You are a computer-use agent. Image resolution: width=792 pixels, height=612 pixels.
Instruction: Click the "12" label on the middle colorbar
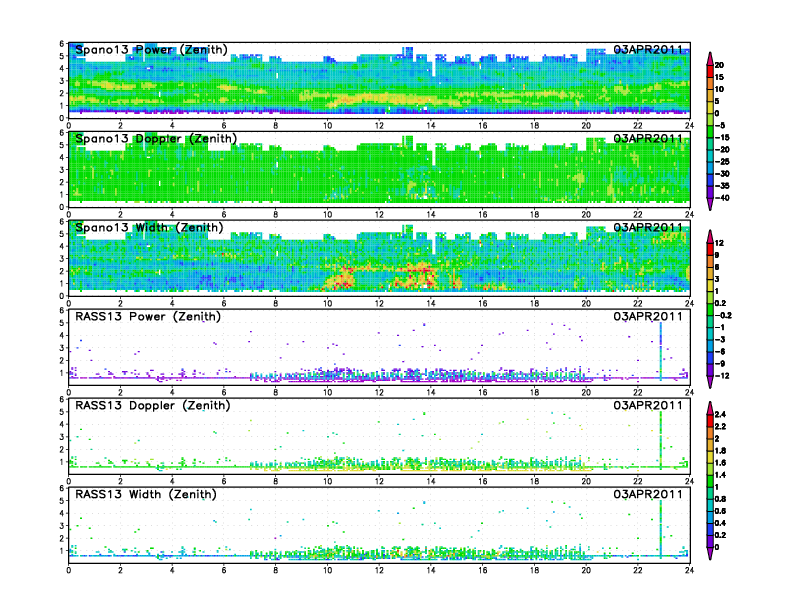coord(719,243)
